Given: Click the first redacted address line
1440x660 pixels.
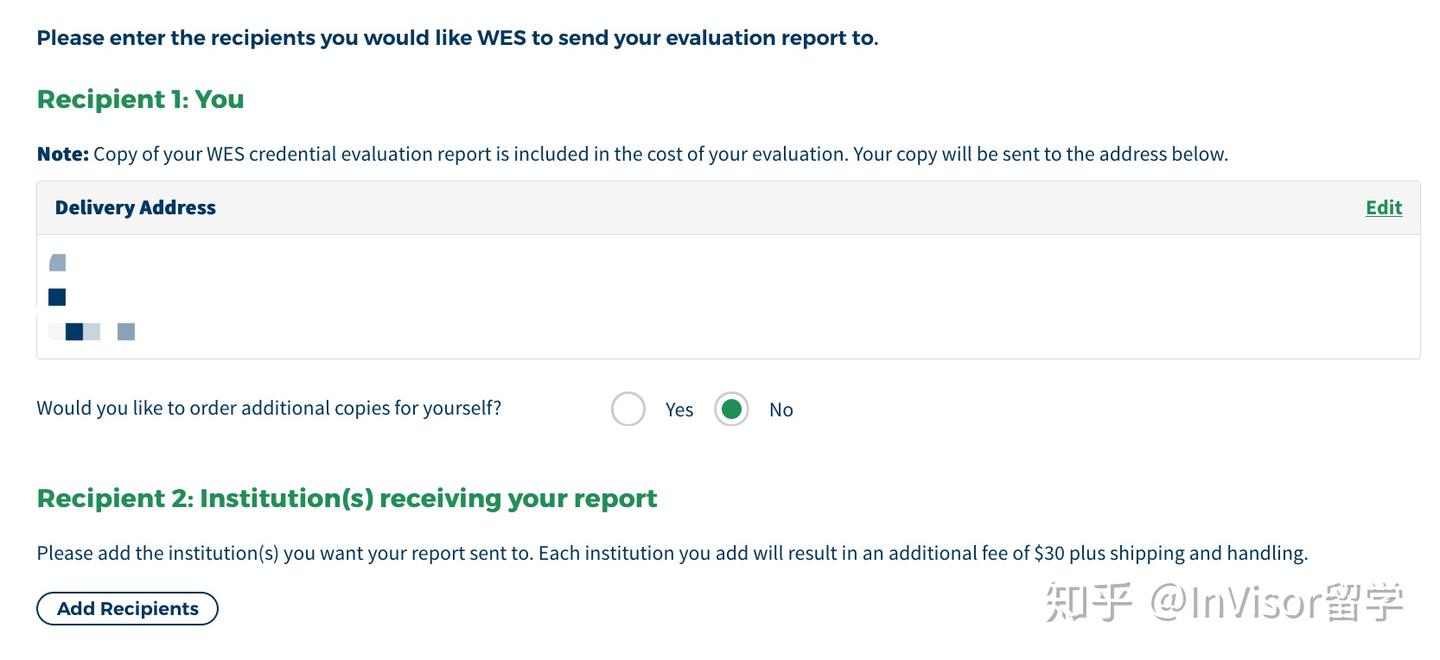Looking at the screenshot, I should 57,263.
